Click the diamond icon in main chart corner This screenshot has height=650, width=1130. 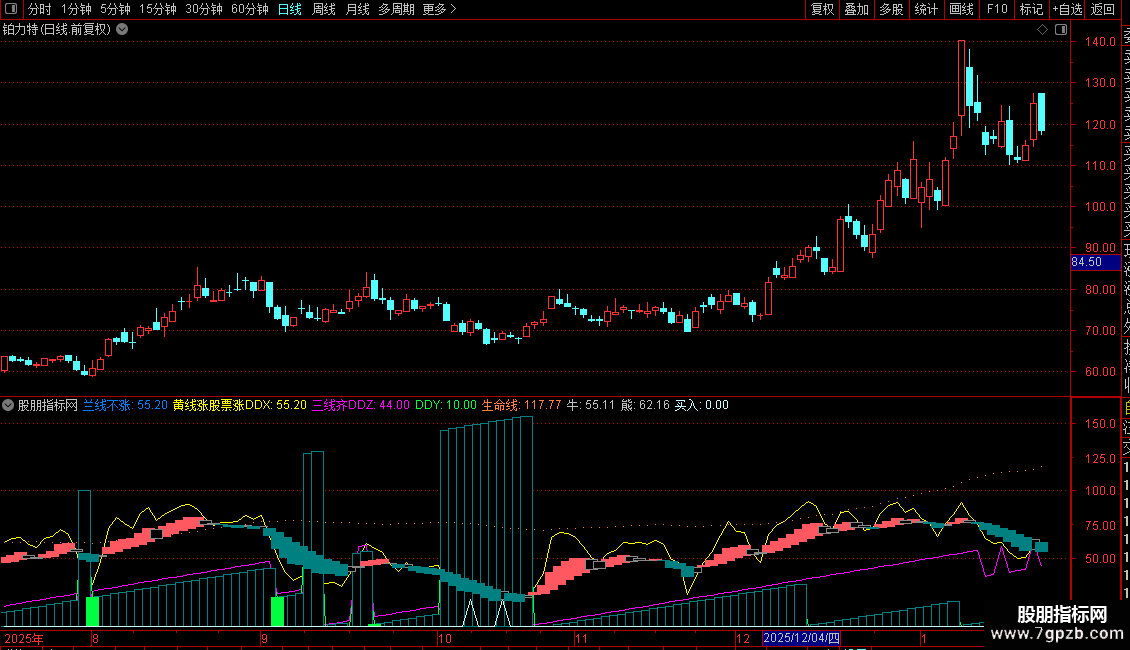pos(1042,30)
